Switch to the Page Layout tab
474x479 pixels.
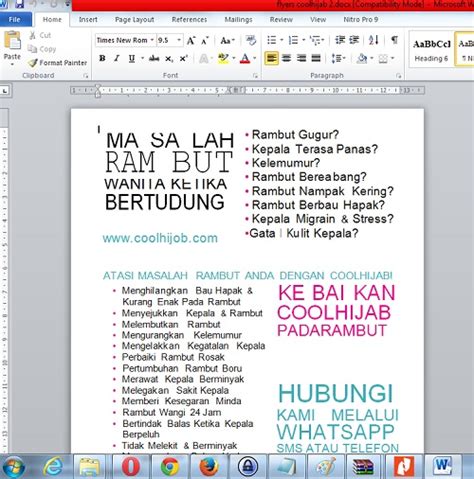coord(134,20)
